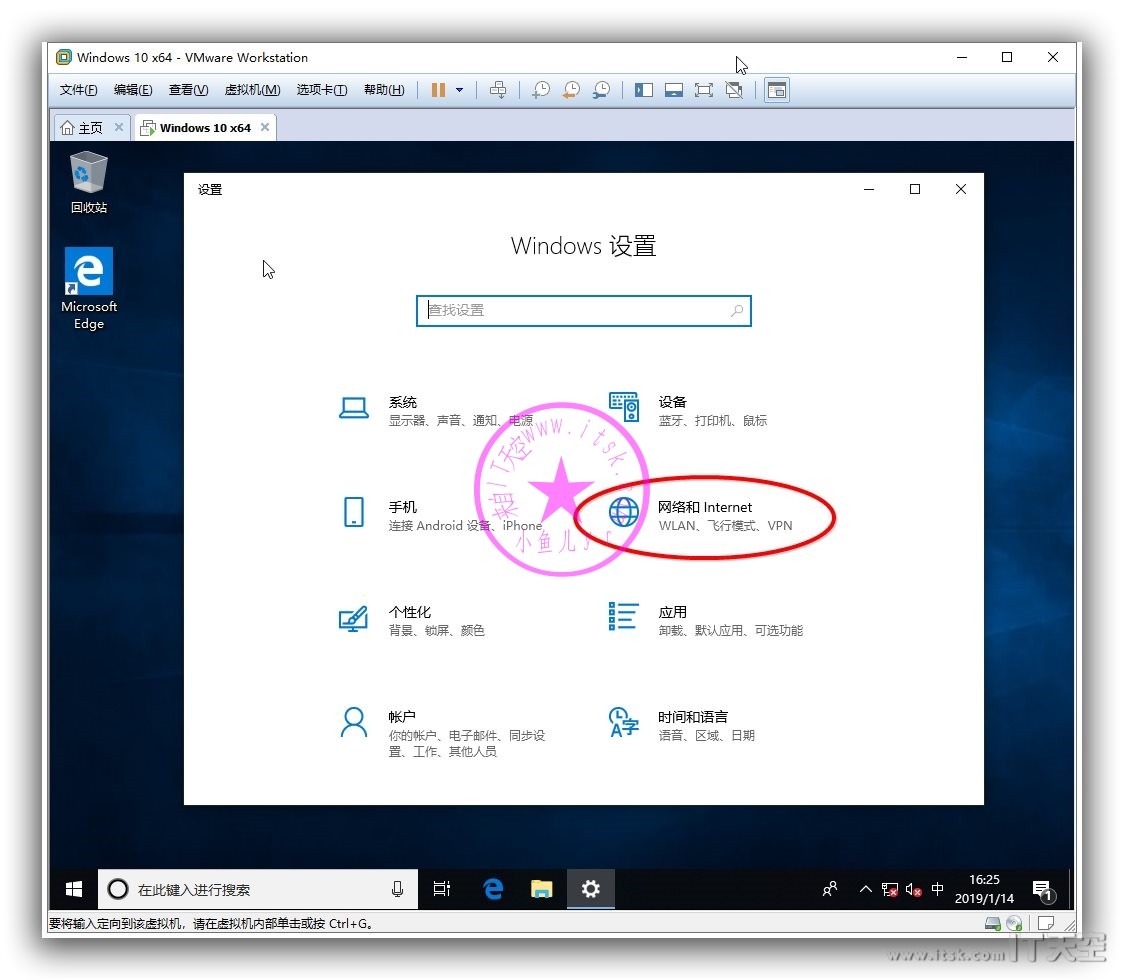Minimize the 设置 window
The width and height of the screenshot is (1124, 980).
pyautogui.click(x=869, y=189)
